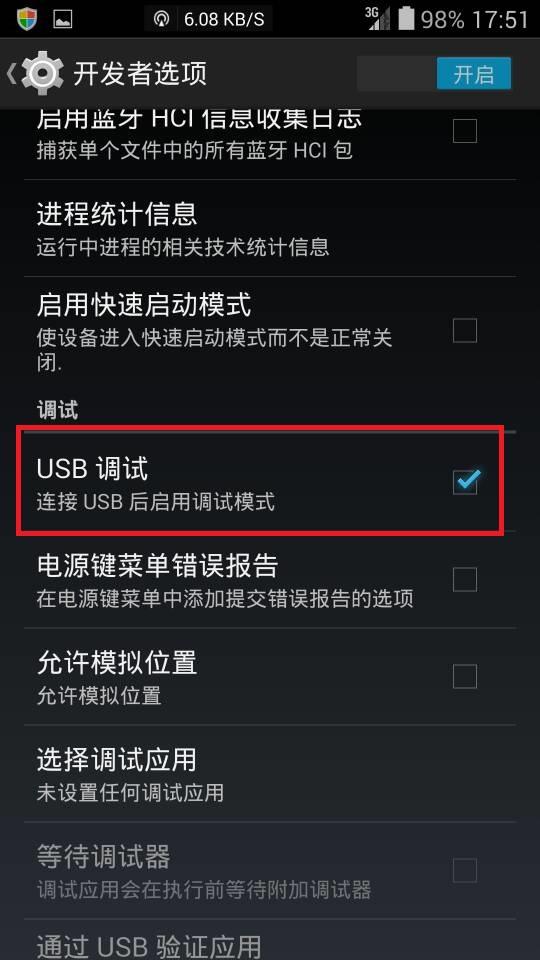Viewport: 540px width, 960px height.
Task: Select the 等待调试器 option row
Action: click(270, 871)
